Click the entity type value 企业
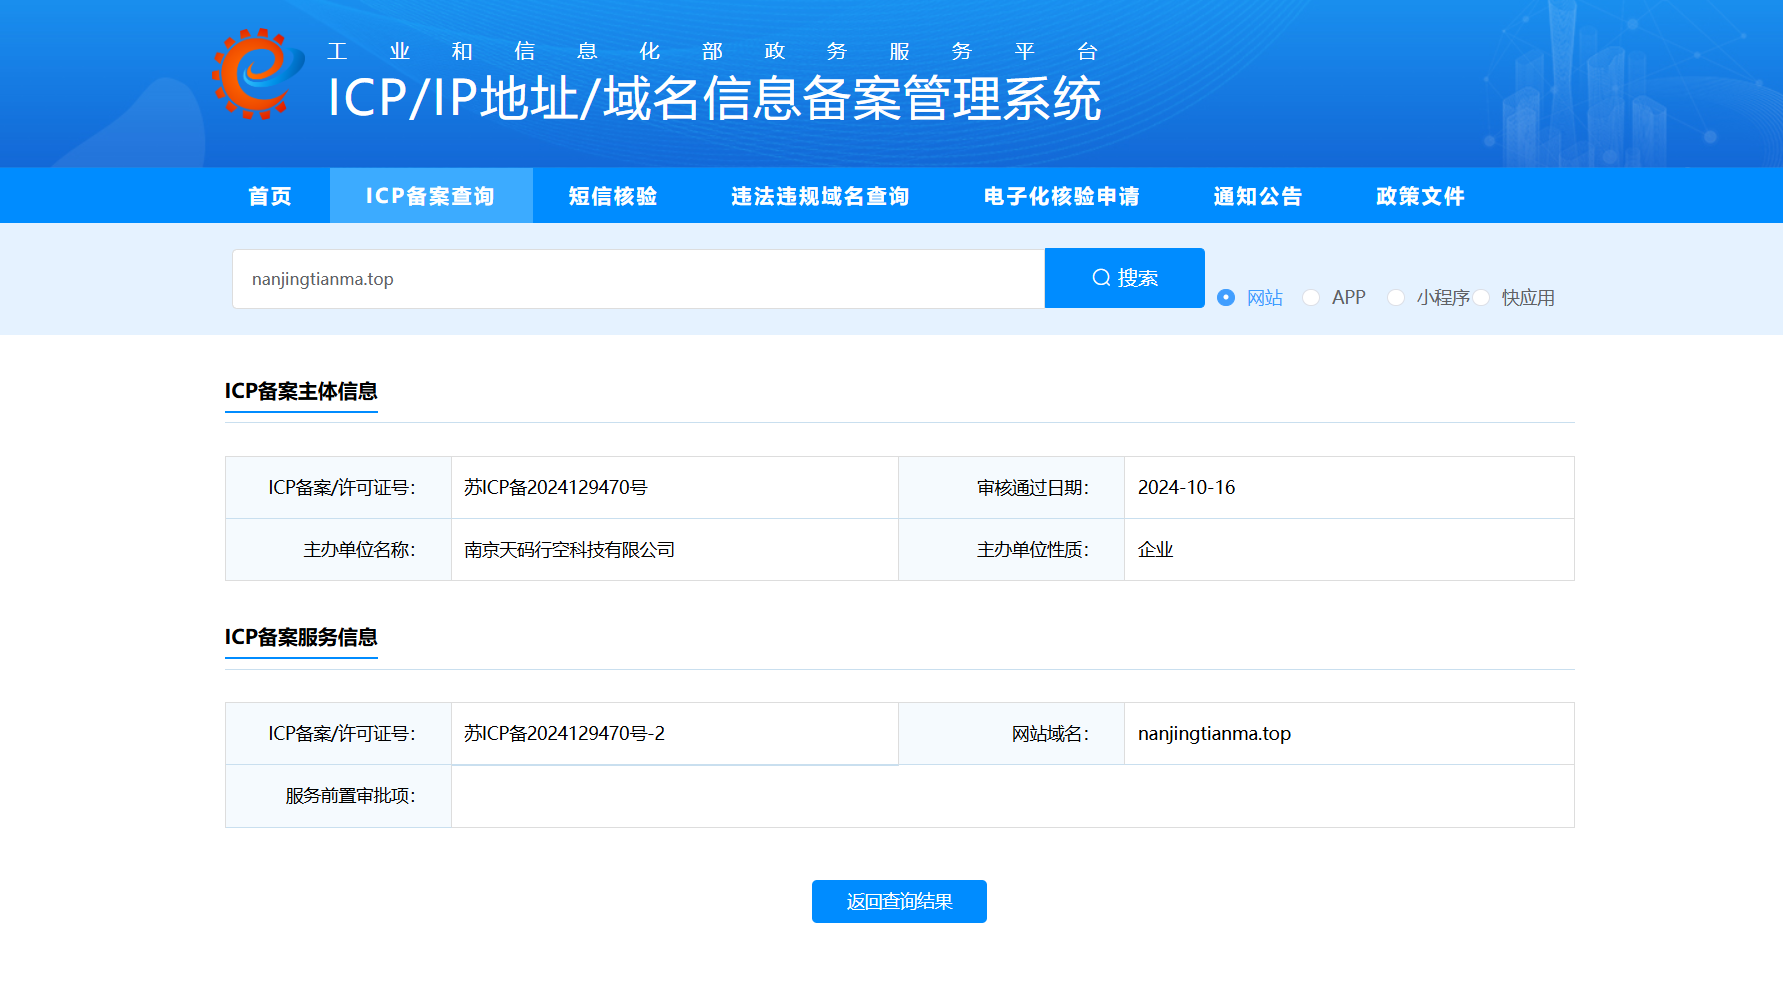 pos(1156,550)
